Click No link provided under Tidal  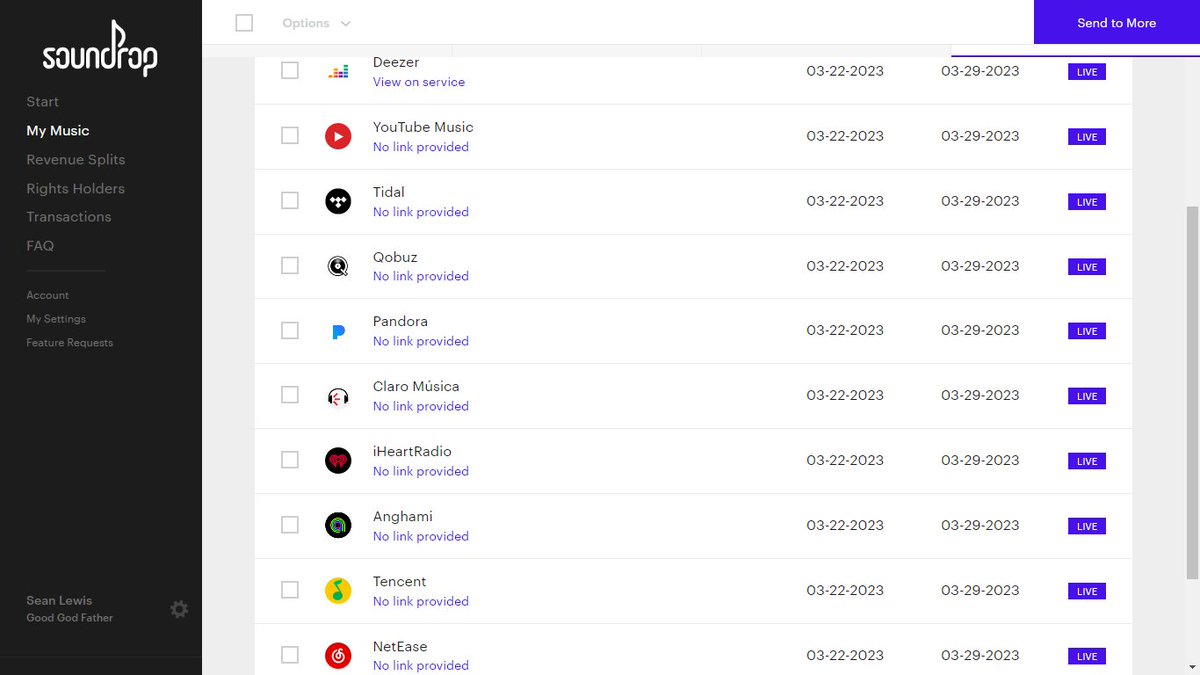[x=421, y=212]
